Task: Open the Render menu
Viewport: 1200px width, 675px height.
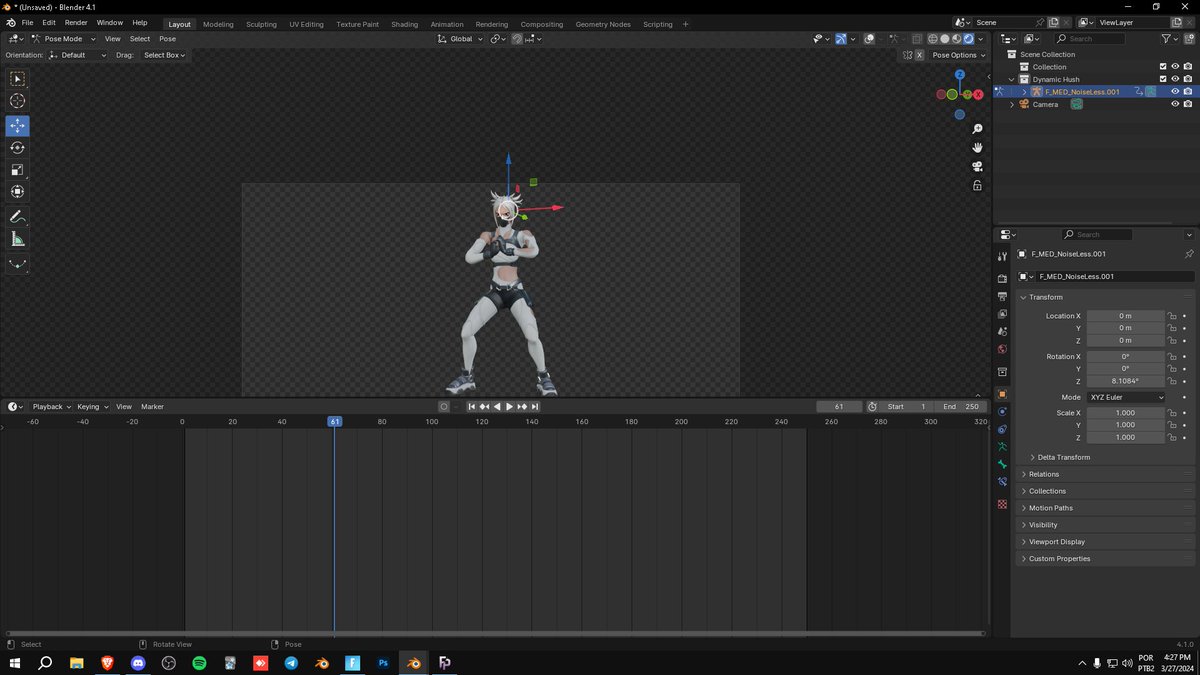Action: (x=76, y=22)
